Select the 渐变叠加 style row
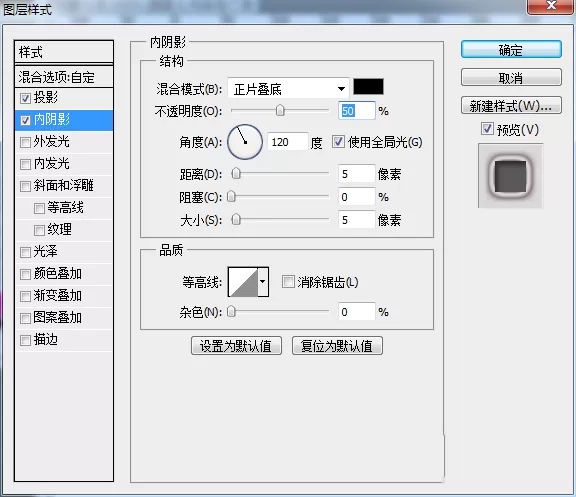 pos(64,296)
